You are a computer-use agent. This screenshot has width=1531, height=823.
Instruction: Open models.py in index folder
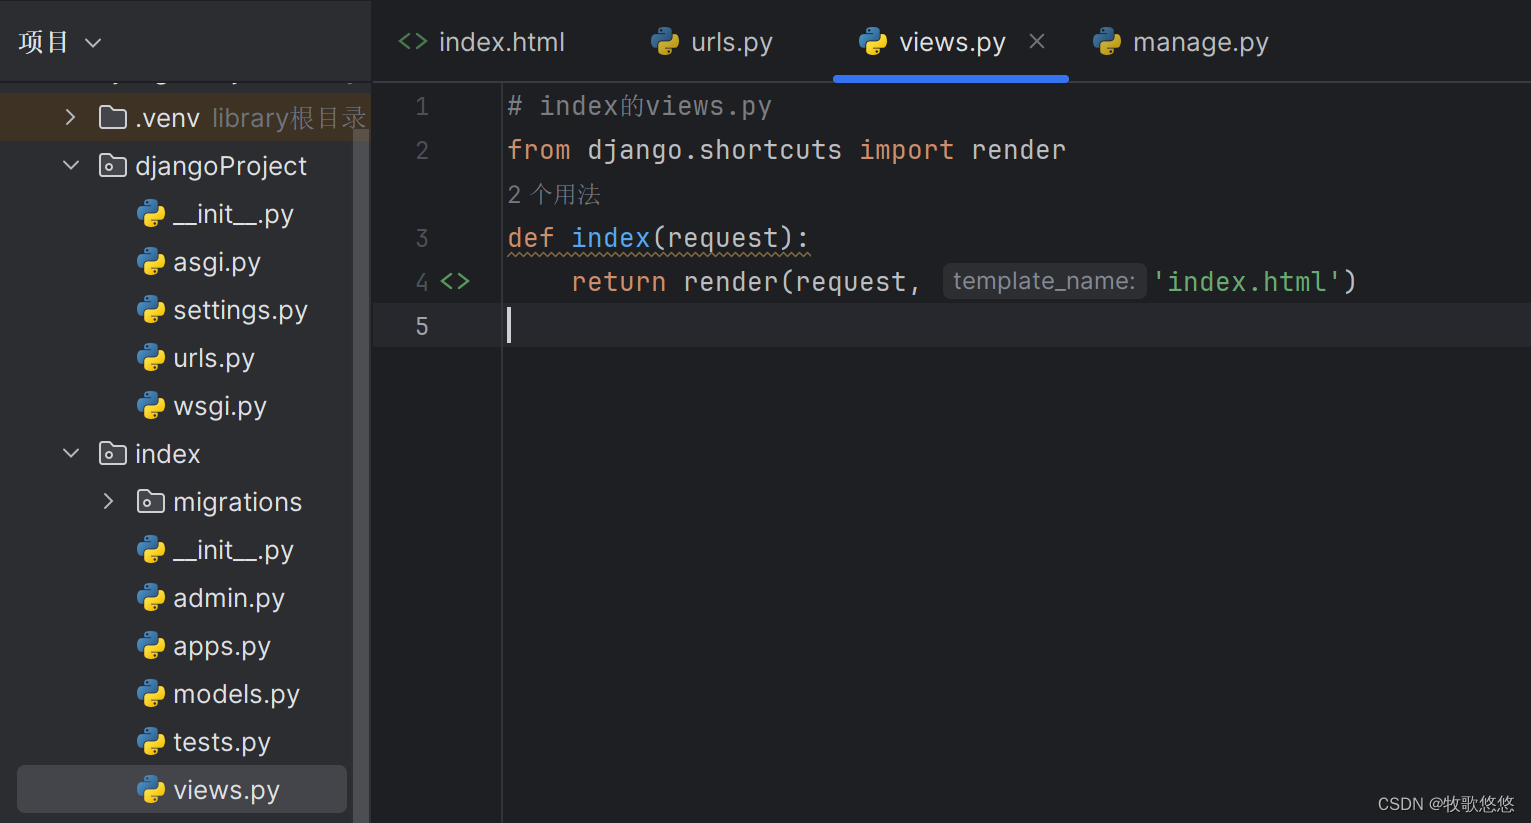(236, 694)
